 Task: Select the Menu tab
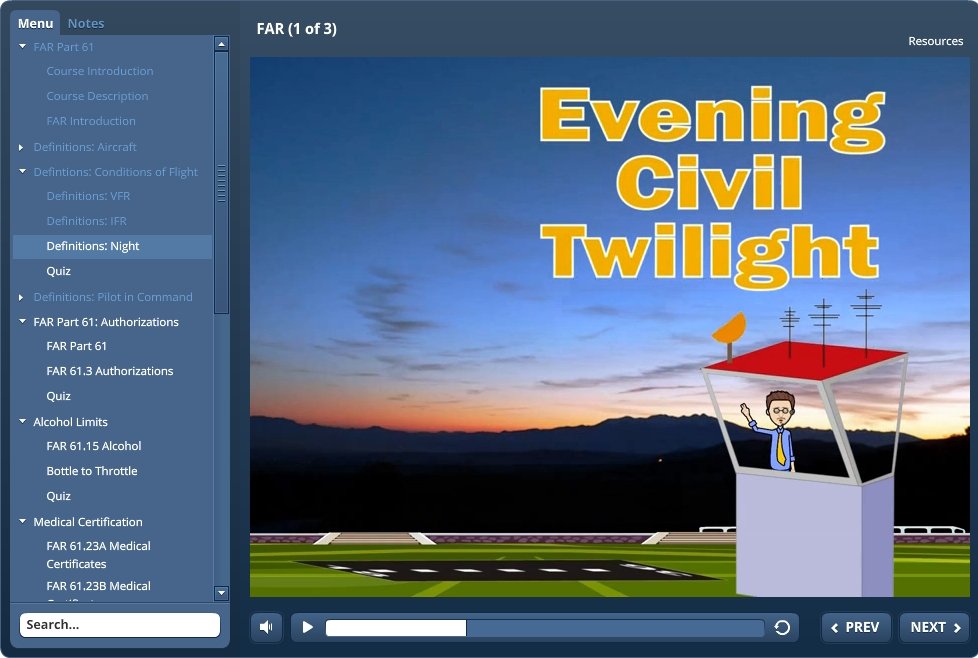point(36,23)
